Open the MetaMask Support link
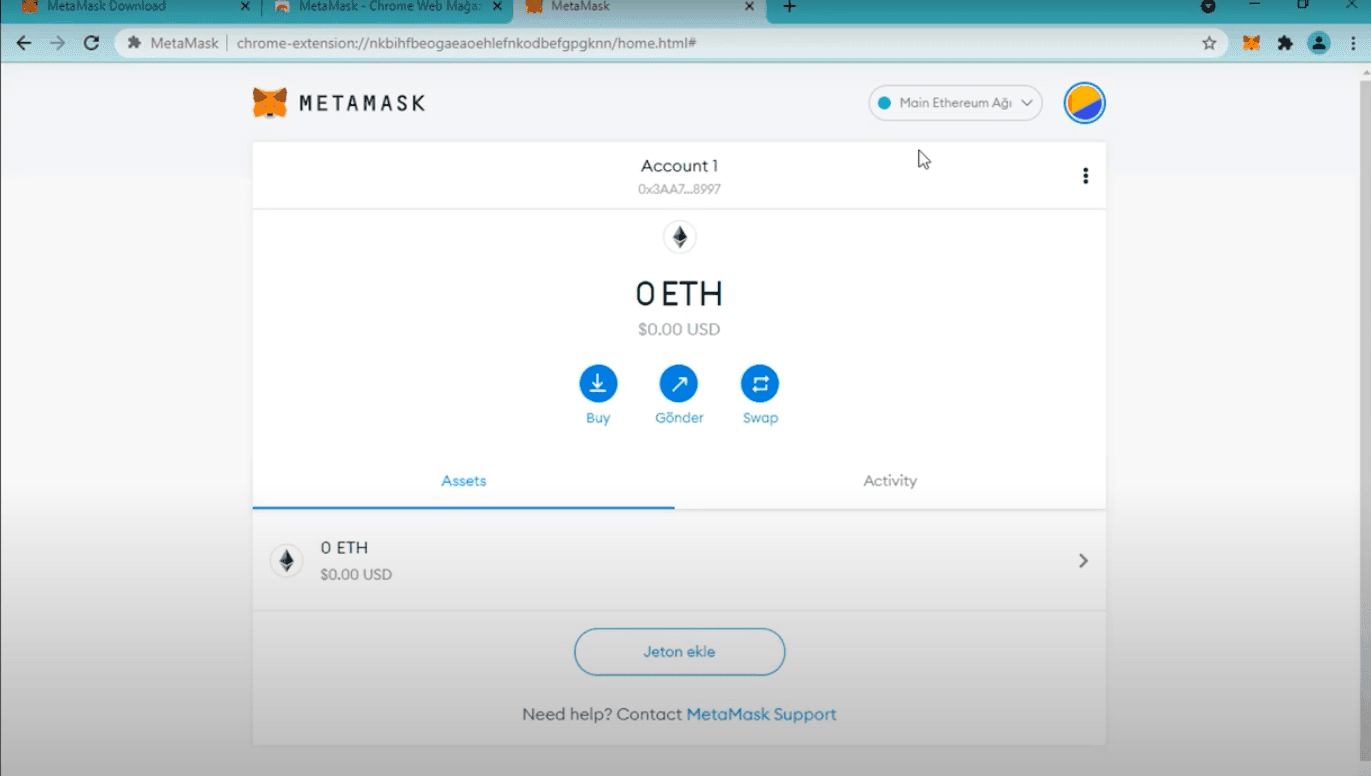This screenshot has width=1371, height=776. [x=761, y=714]
